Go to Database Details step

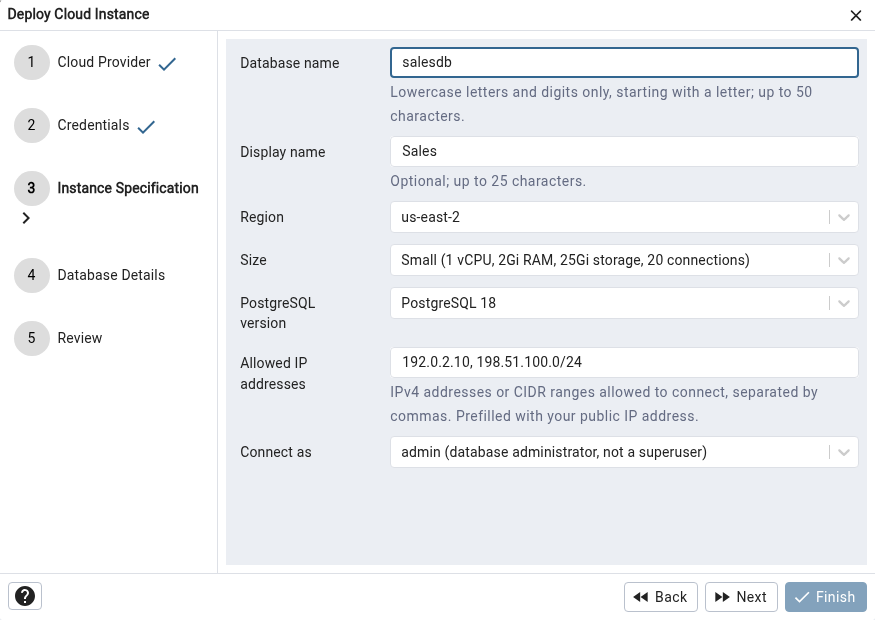(x=111, y=275)
